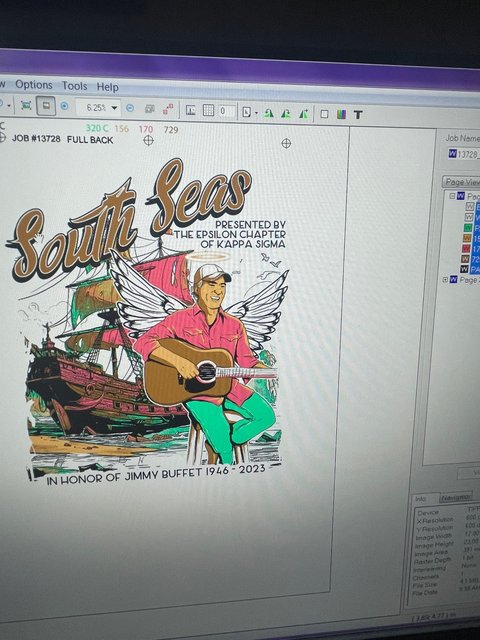Image resolution: width=480 pixels, height=640 pixels.
Task: Click the '170' ink label
Action: coord(146,129)
